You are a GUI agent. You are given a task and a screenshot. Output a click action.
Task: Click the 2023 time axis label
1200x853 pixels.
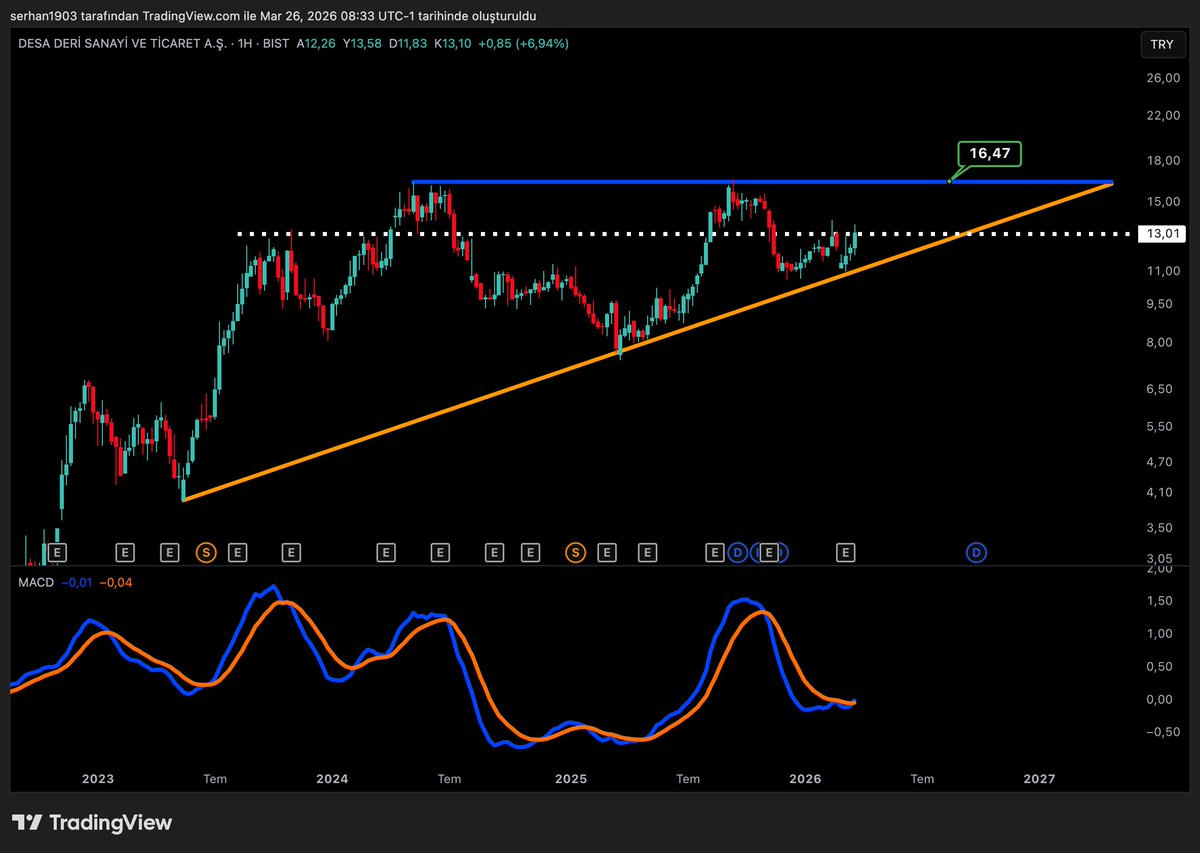tap(98, 779)
